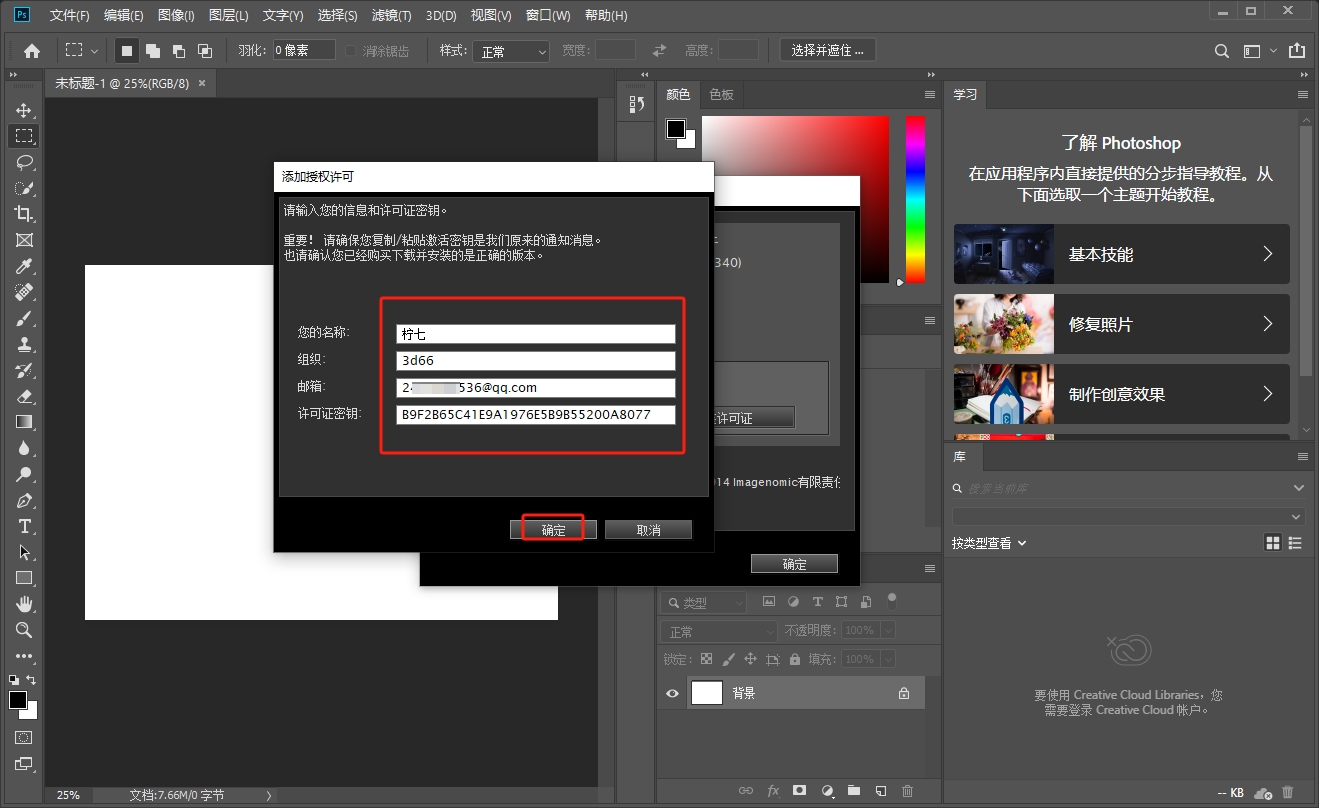1319x808 pixels.
Task: Toggle Background layer visibility eye
Action: [x=672, y=693]
